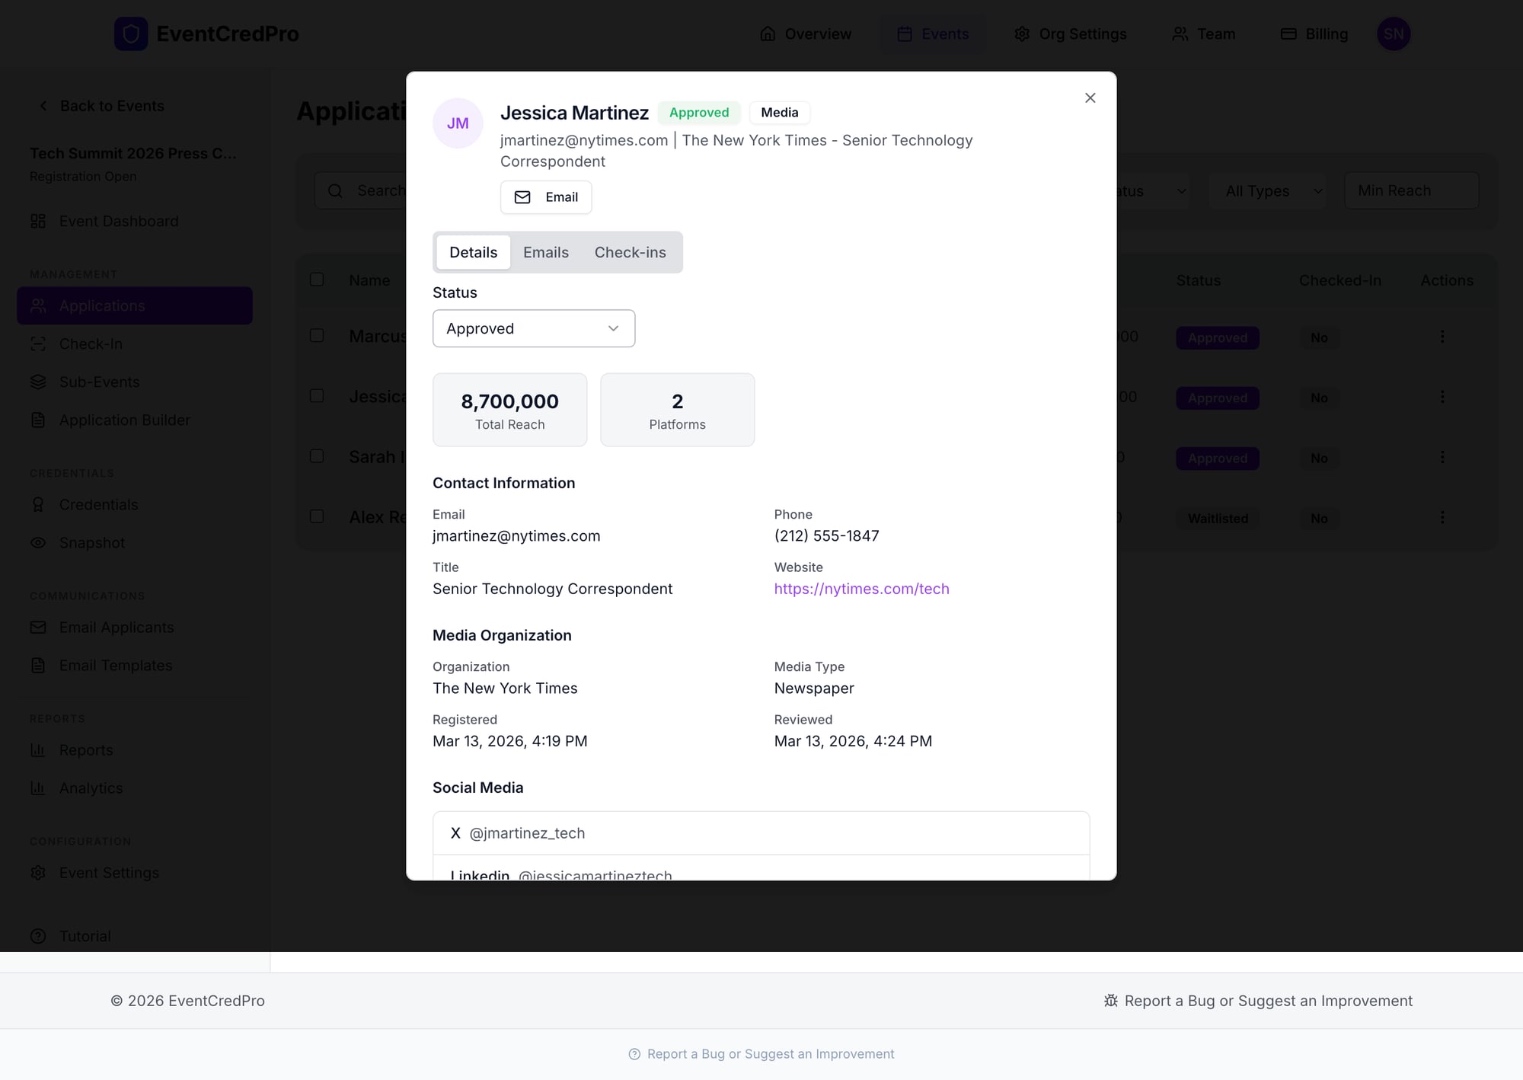Image resolution: width=1523 pixels, height=1080 pixels.
Task: Open the Approved status dropdown
Action: [x=533, y=328]
